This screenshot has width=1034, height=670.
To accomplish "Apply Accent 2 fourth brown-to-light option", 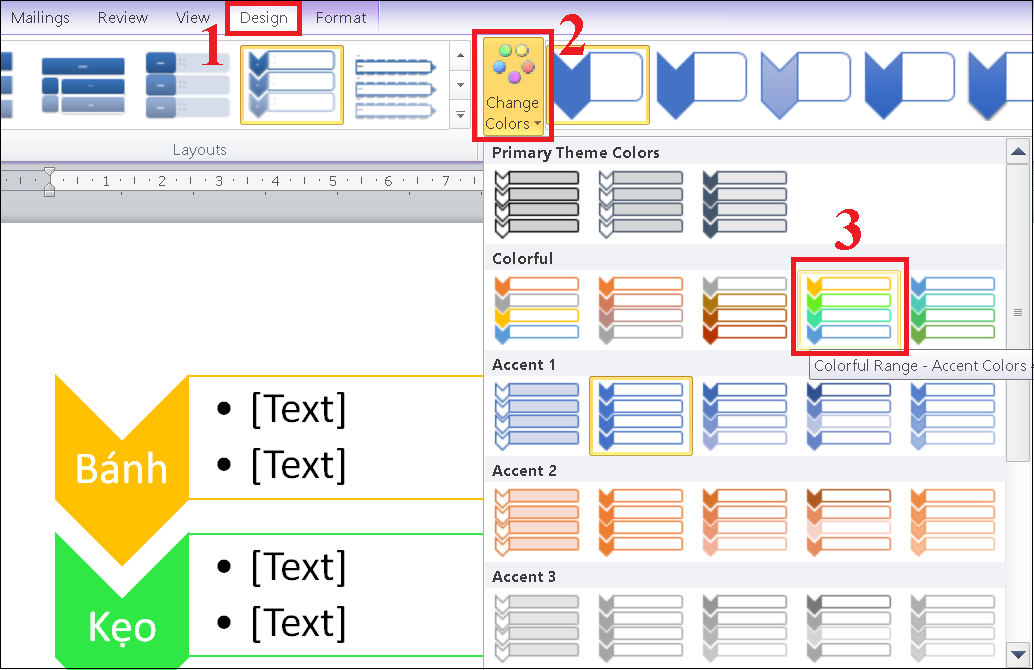I will point(849,522).
